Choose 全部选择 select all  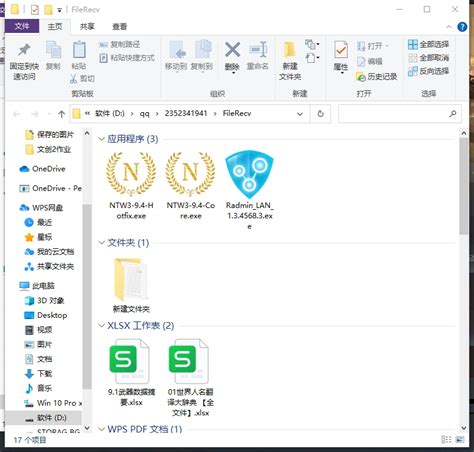pyautogui.click(x=429, y=44)
